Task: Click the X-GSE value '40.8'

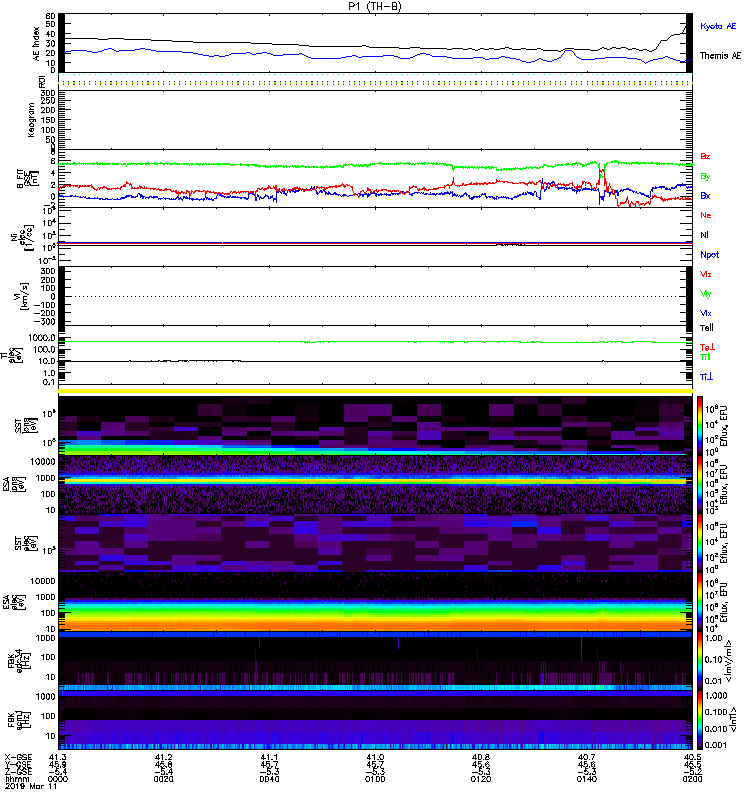Action: pos(481,757)
